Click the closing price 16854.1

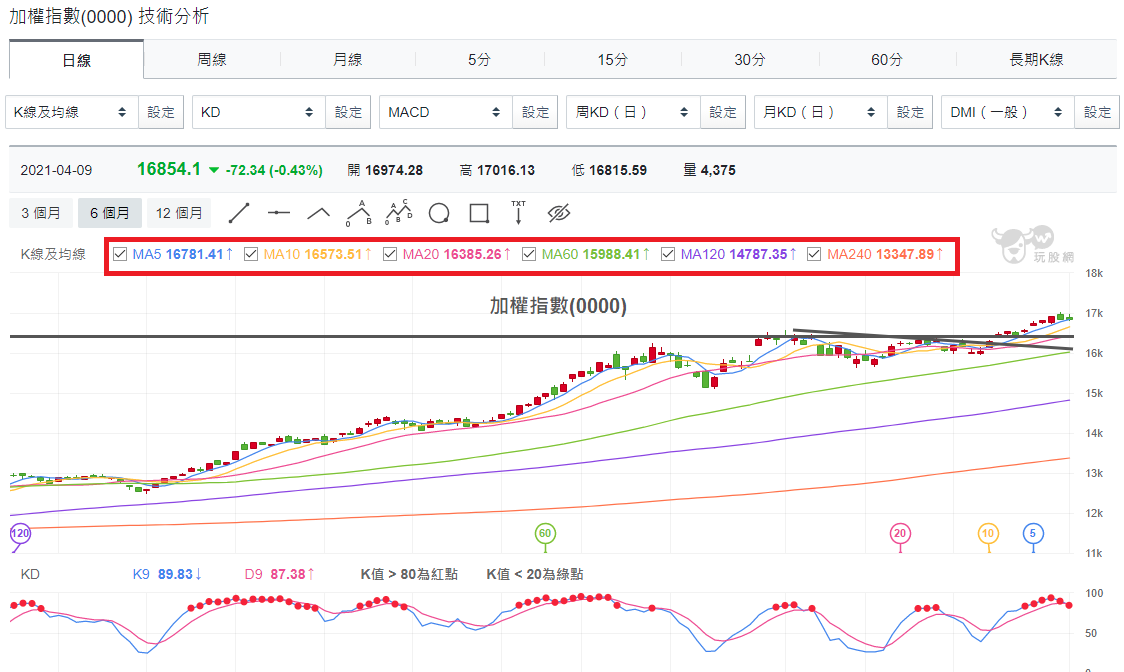coord(168,169)
